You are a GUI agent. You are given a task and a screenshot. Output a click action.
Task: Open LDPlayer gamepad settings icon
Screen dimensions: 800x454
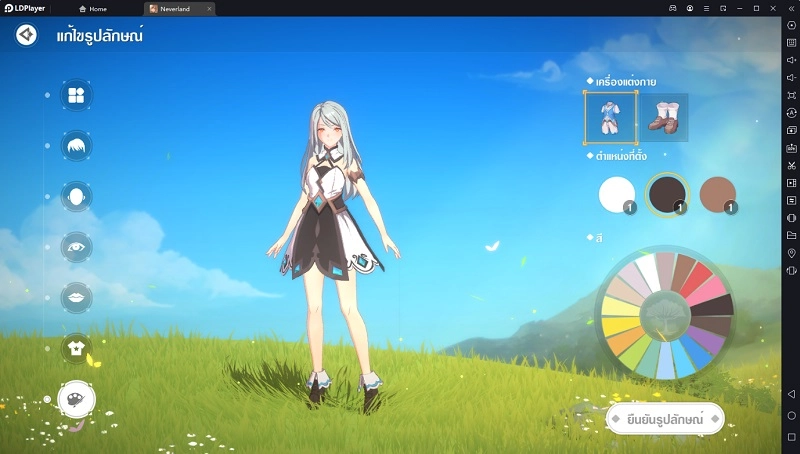click(x=673, y=8)
